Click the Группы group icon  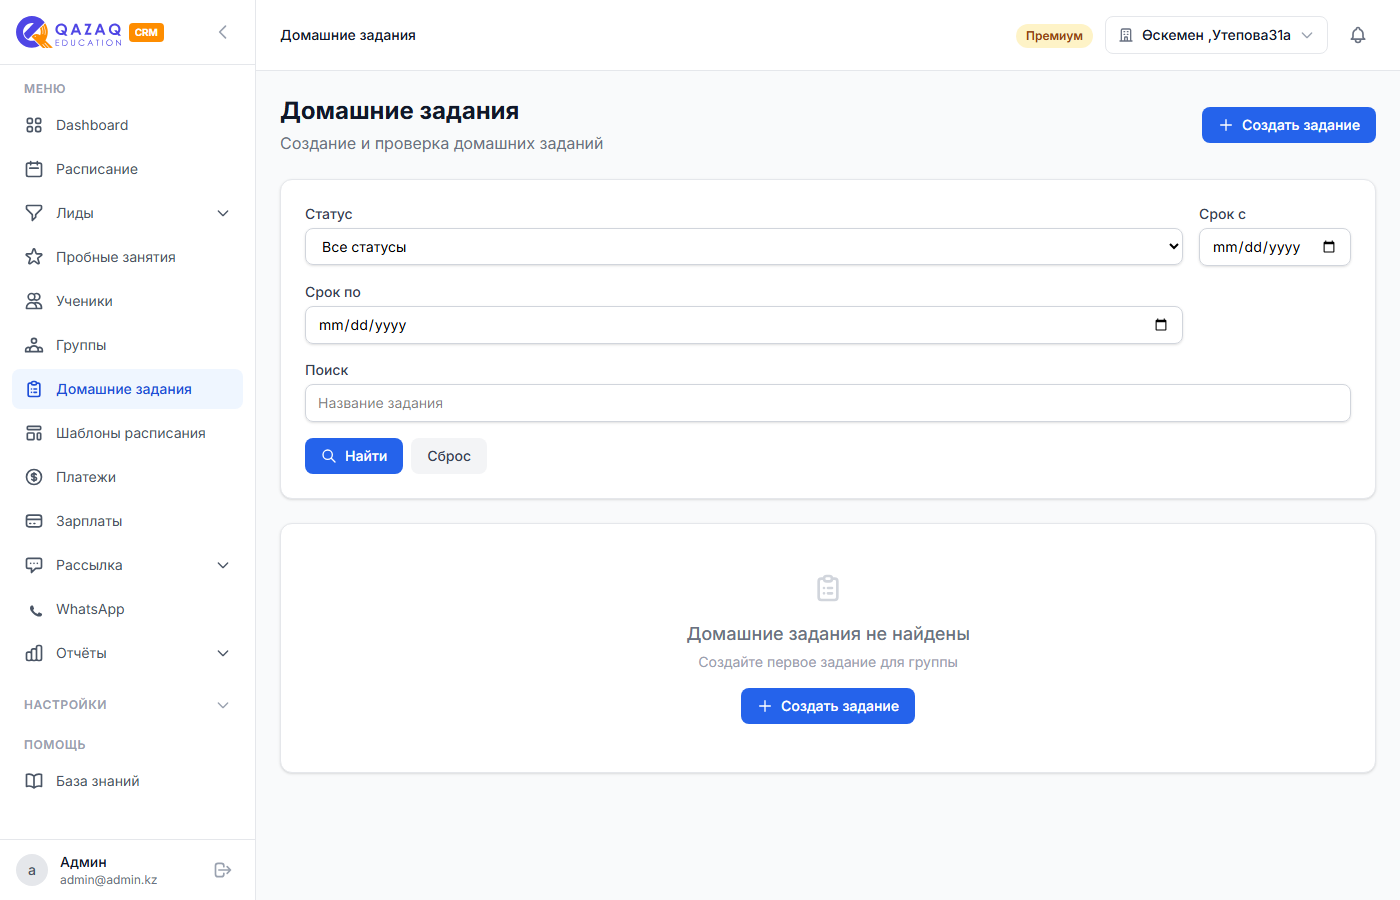34,345
